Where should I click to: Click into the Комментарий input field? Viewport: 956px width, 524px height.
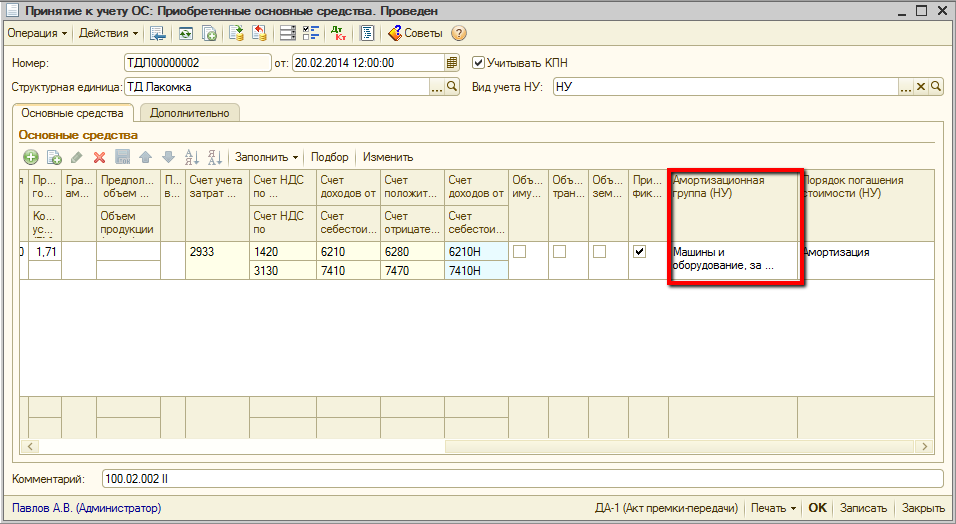(520, 479)
